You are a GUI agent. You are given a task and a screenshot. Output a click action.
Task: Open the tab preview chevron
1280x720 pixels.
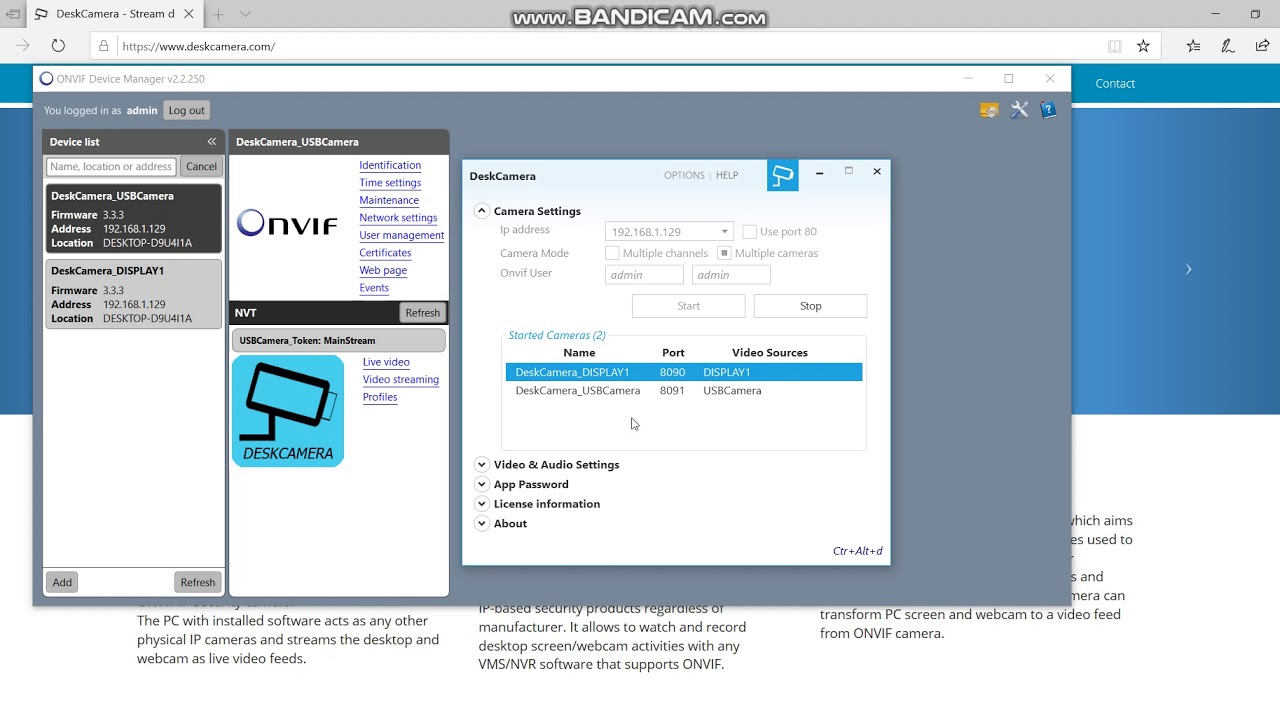tap(245, 14)
